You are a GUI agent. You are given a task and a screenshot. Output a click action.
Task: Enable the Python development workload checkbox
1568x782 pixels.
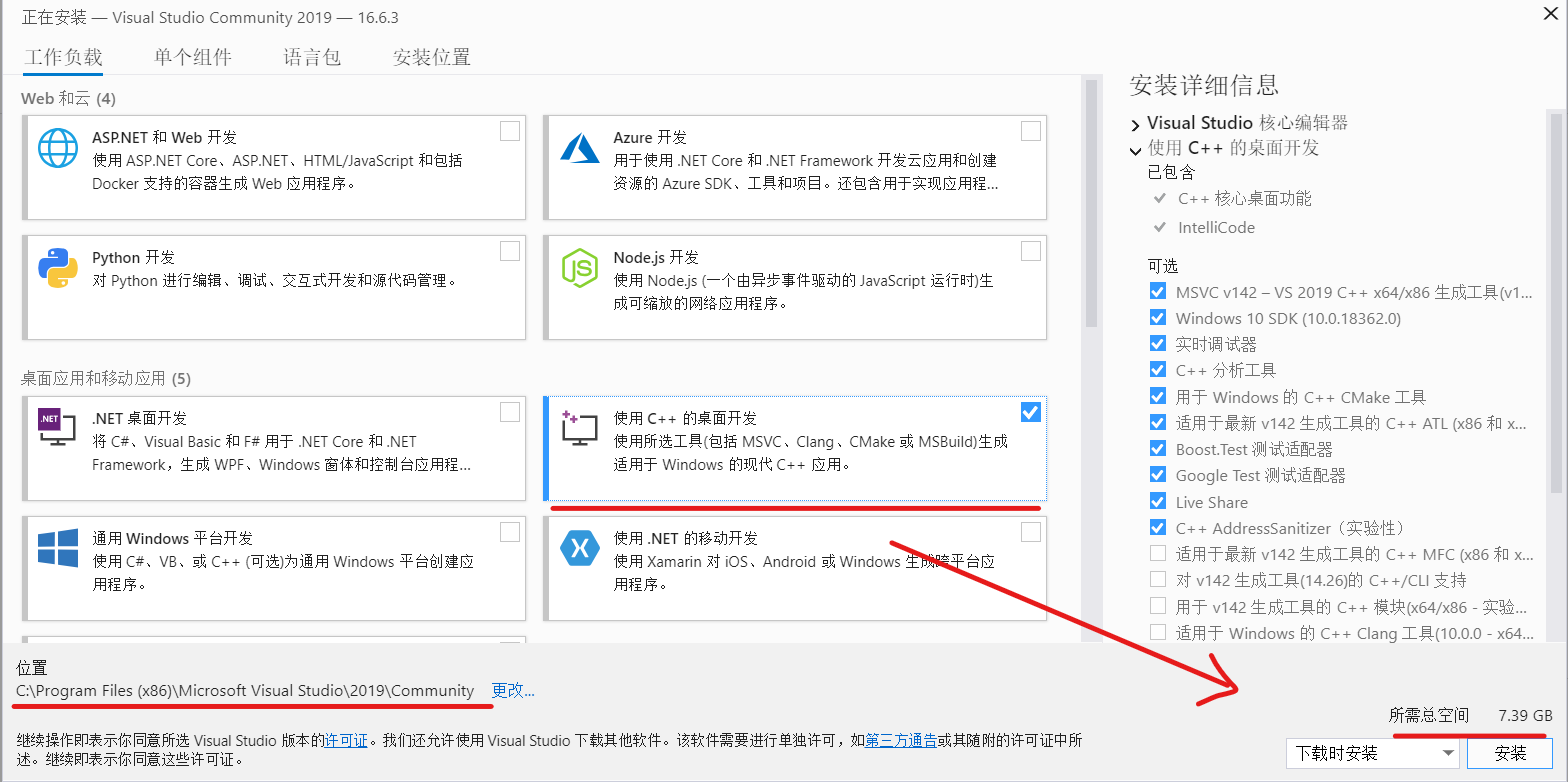[x=510, y=251]
